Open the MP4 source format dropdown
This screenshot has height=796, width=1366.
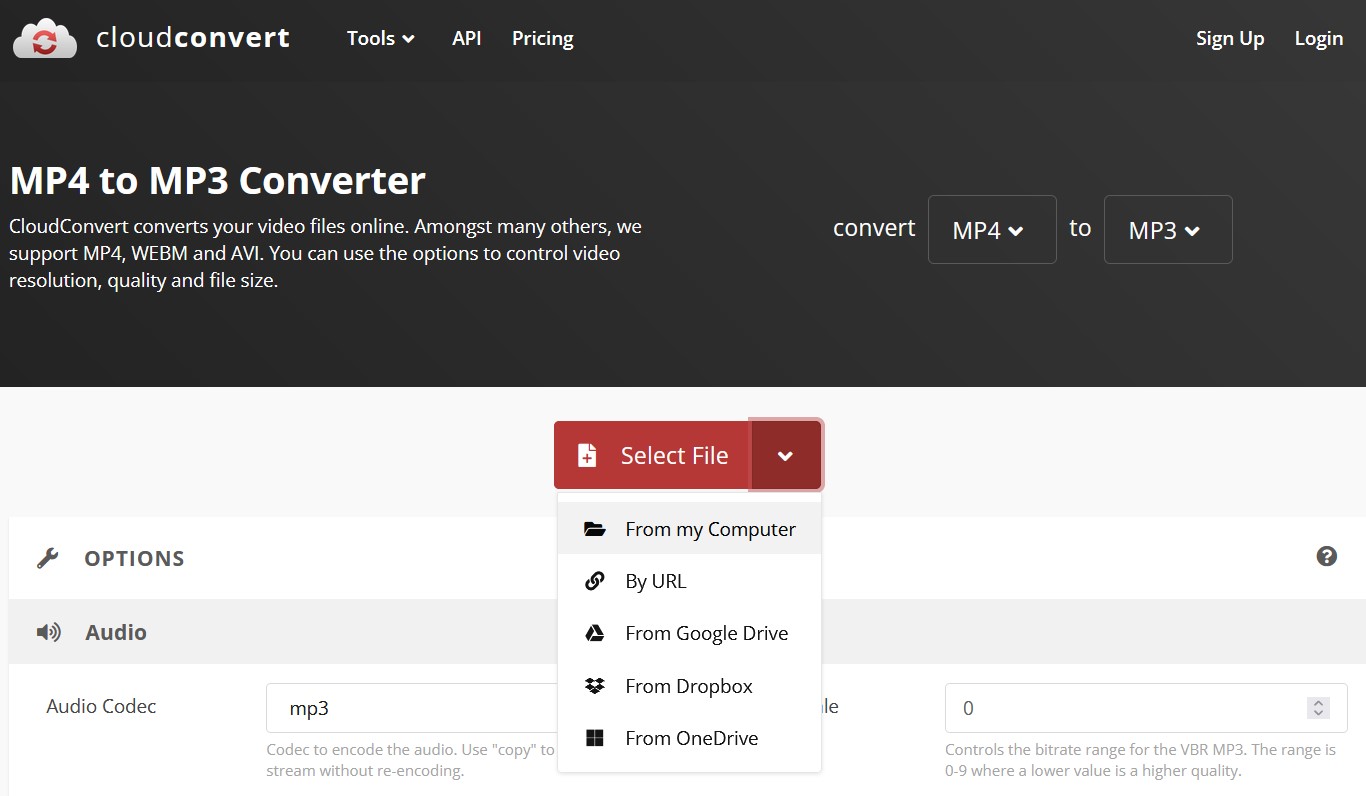pos(992,229)
